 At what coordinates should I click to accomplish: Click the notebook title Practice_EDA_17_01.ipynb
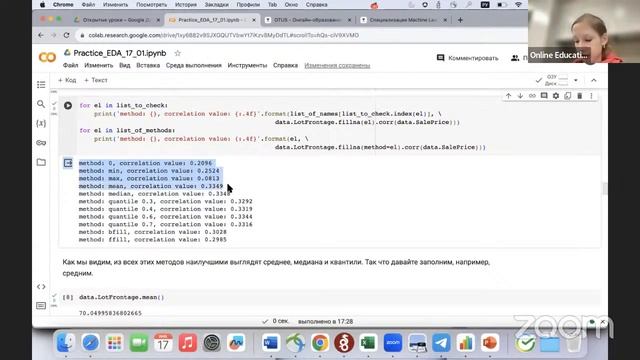(x=120, y=53)
